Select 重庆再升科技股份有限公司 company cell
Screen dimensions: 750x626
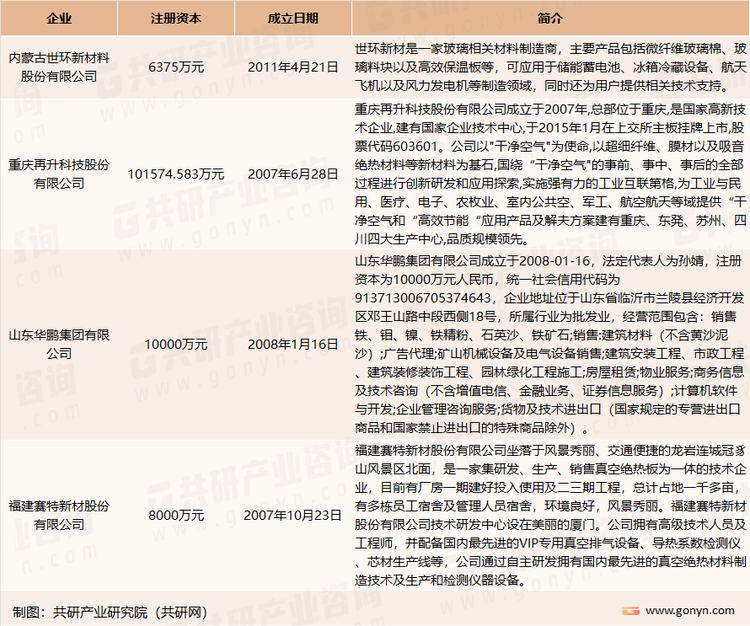pyautogui.click(x=59, y=174)
